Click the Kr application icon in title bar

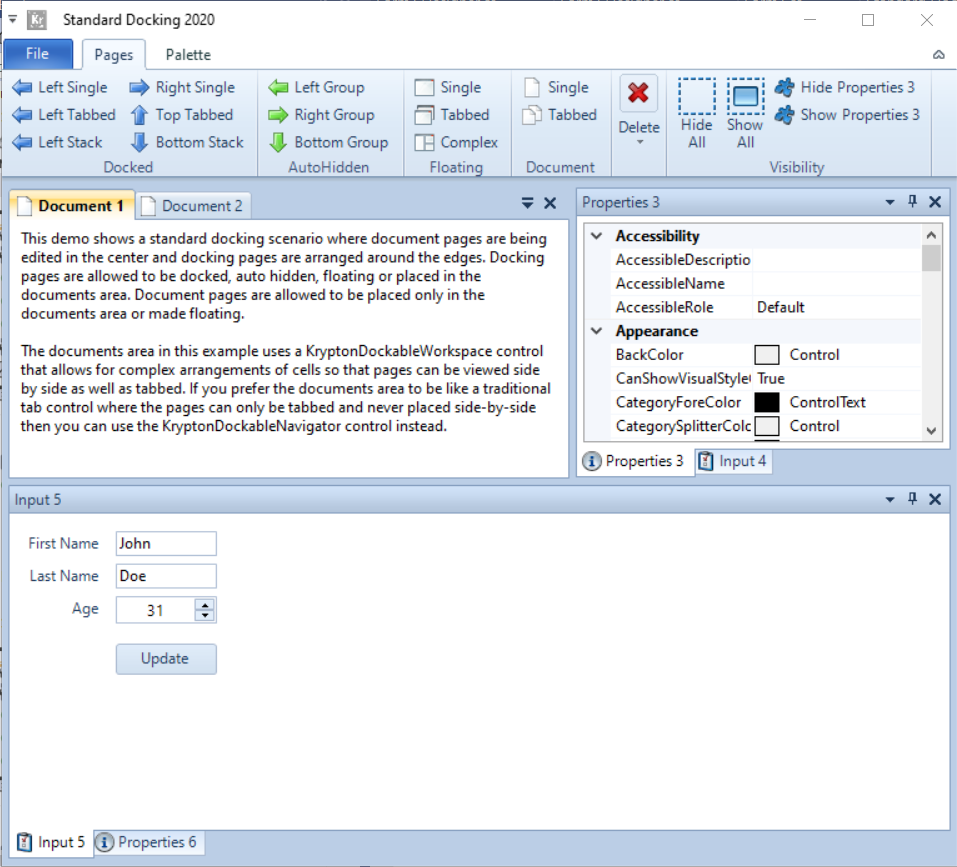pyautogui.click(x=37, y=20)
